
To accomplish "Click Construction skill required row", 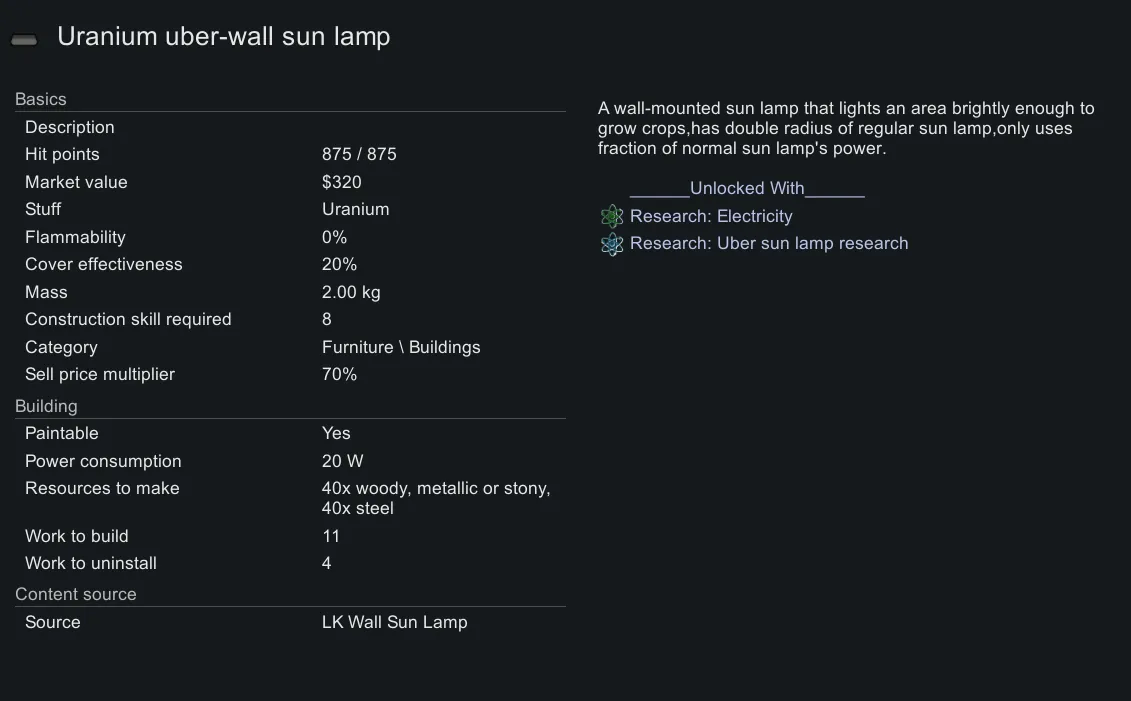I will coord(290,320).
